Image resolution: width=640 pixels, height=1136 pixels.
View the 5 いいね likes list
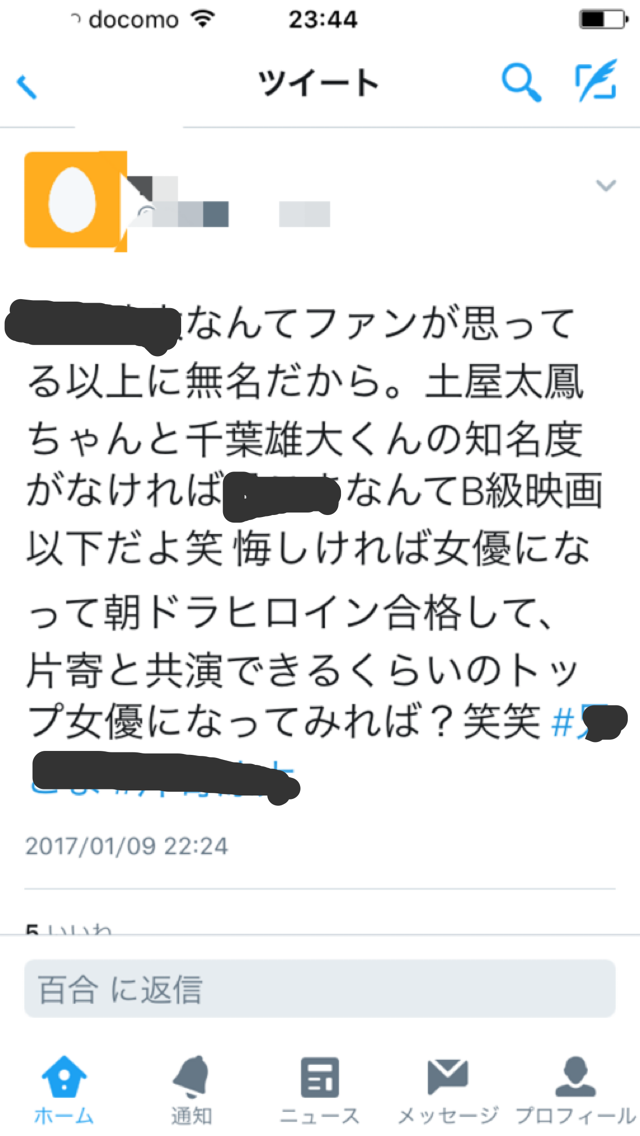tap(68, 928)
